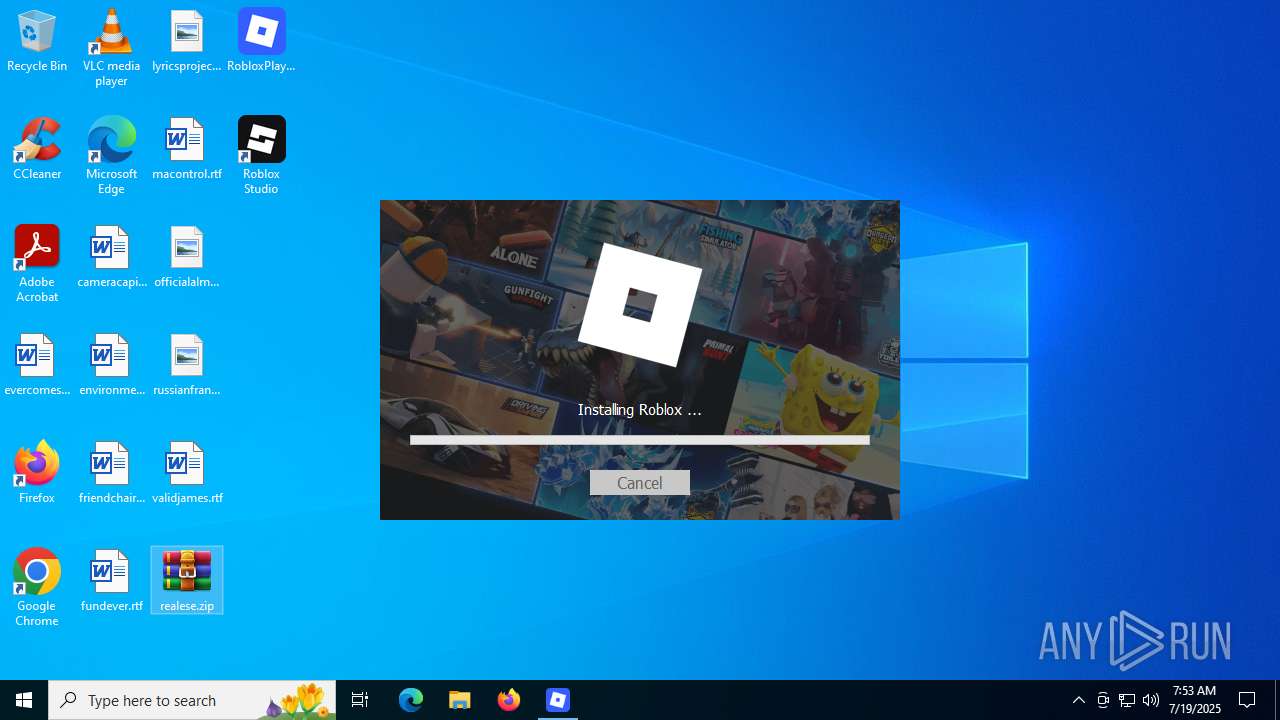Select the realese.zip archive
Viewport: 1280px width, 720px height.
tap(187, 581)
